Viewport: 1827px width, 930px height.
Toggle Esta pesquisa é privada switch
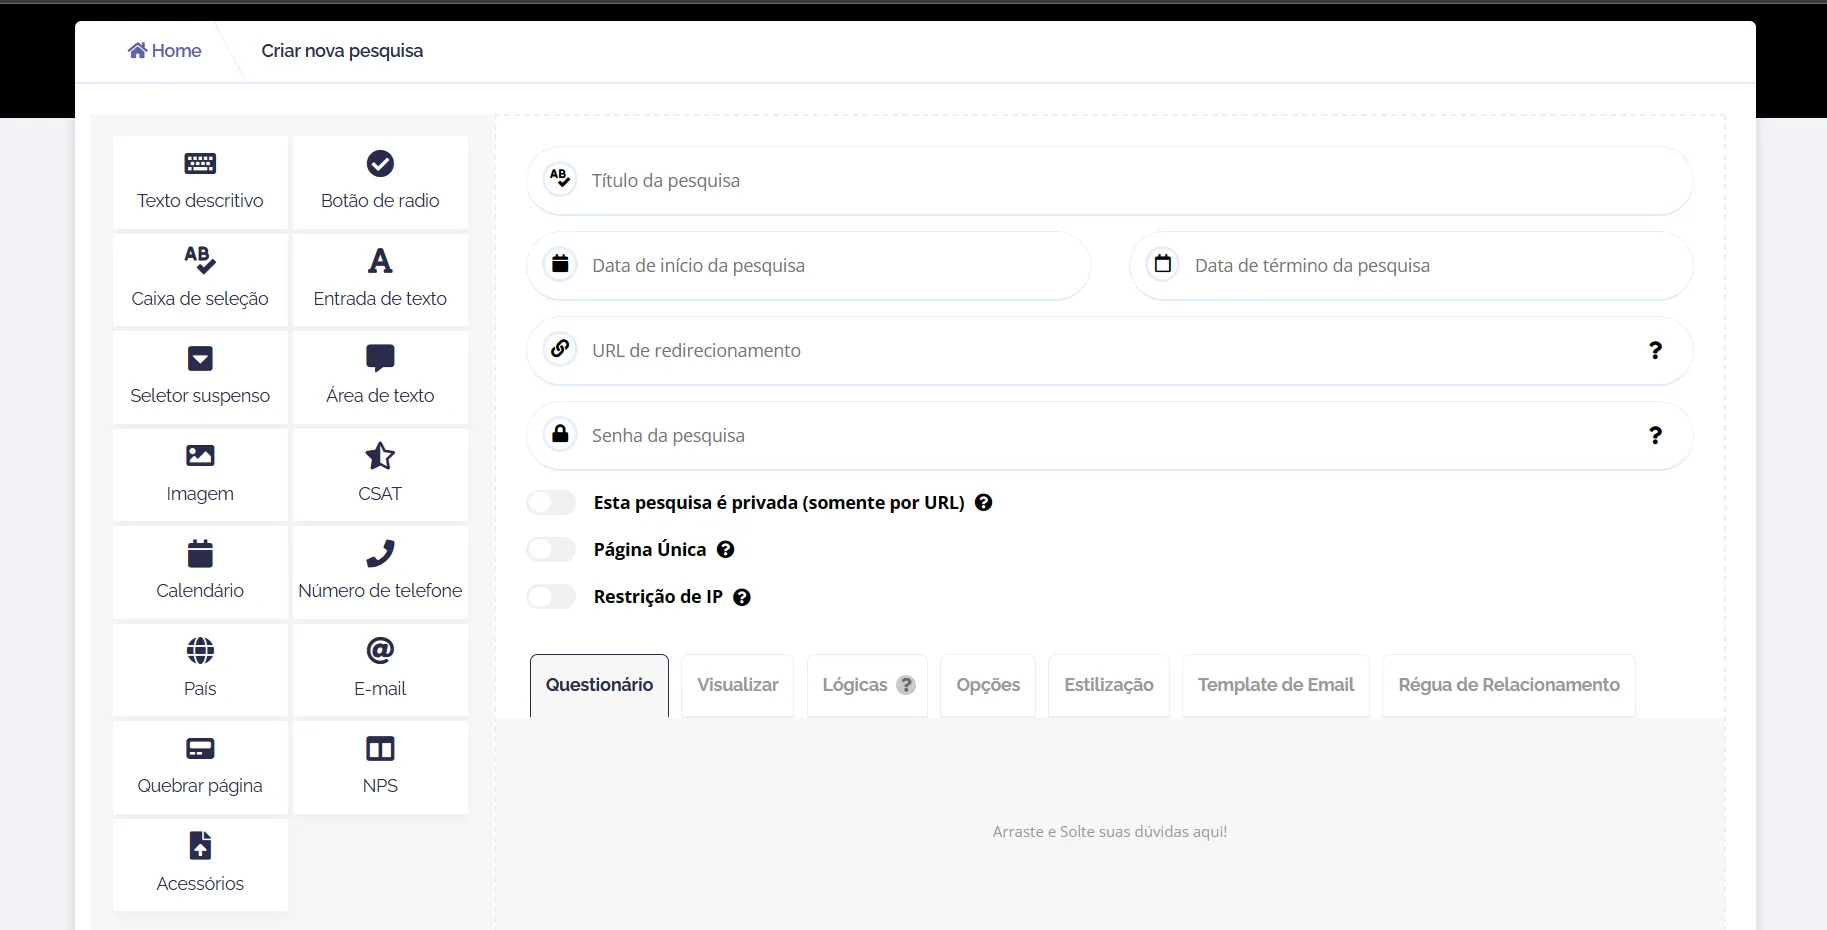552,502
